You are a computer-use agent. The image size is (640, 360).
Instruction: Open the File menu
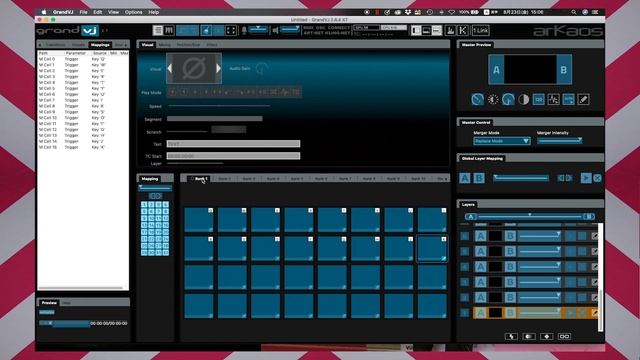click(x=83, y=12)
